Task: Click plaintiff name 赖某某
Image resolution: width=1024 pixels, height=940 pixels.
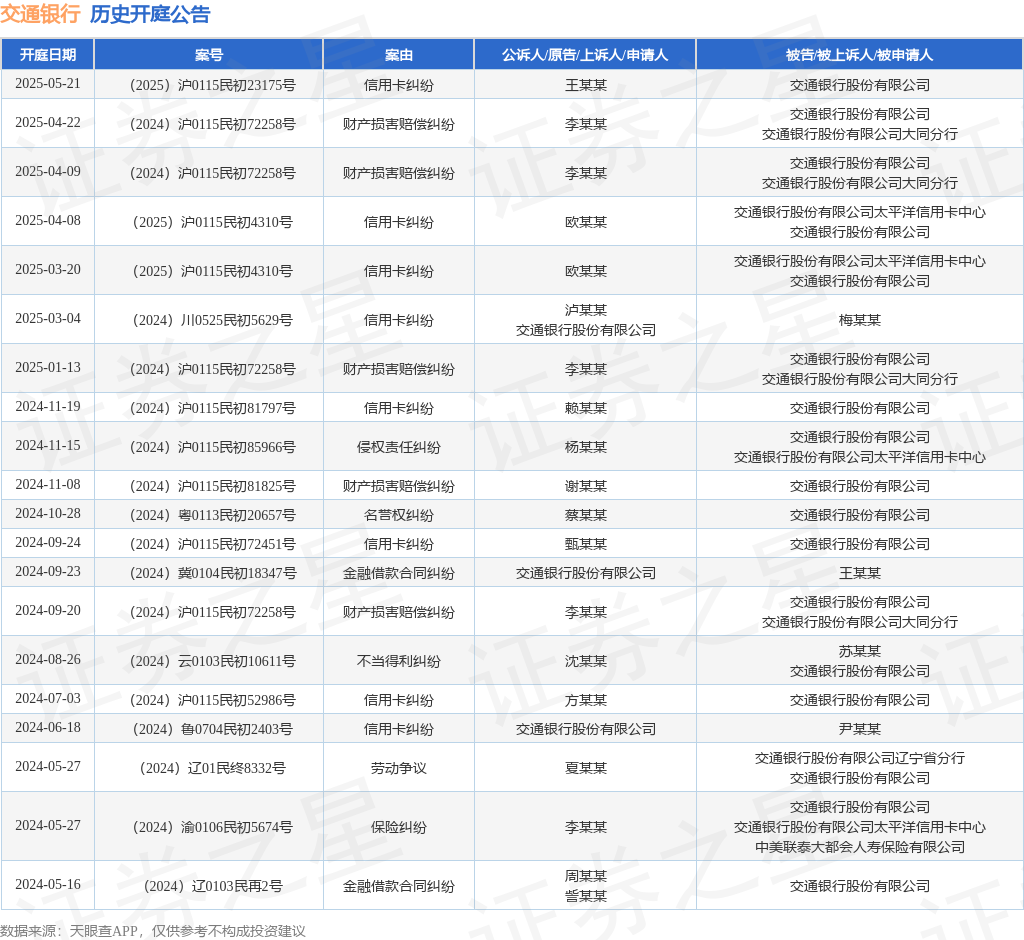Action: (x=586, y=409)
